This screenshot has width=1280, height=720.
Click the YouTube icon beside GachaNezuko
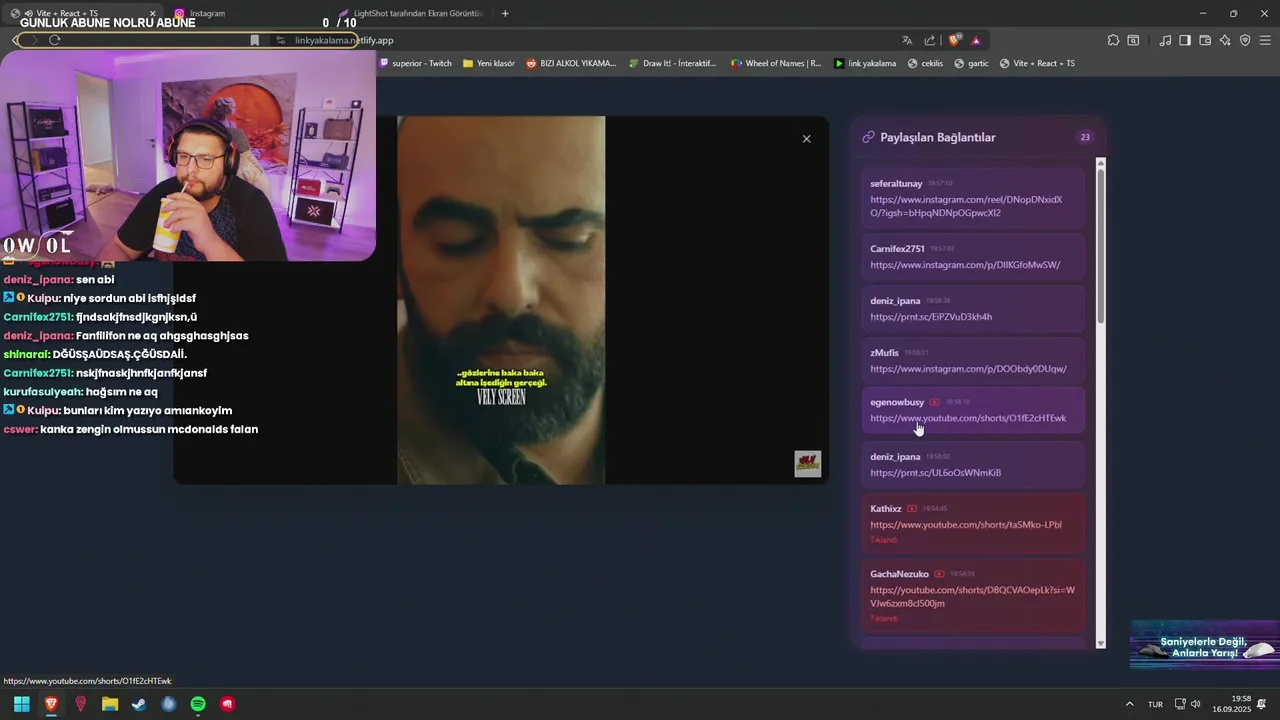coord(939,574)
